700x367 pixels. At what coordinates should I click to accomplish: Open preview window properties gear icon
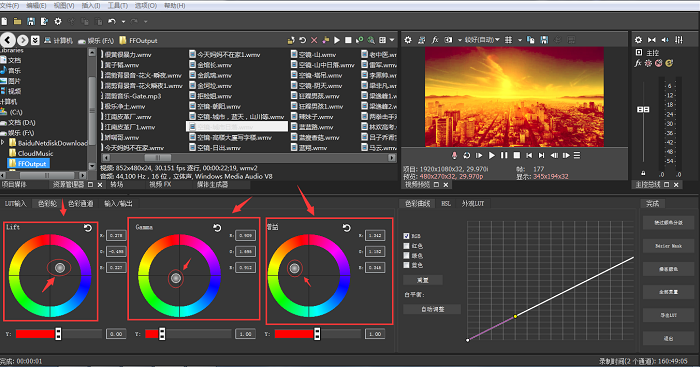[x=408, y=40]
